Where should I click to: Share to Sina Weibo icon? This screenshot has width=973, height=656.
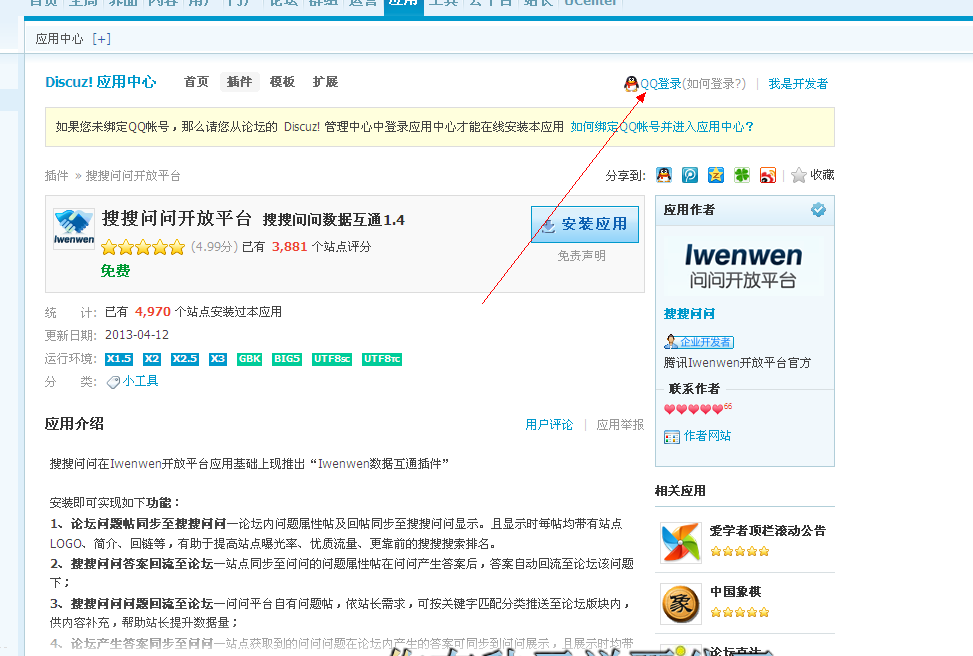(768, 175)
